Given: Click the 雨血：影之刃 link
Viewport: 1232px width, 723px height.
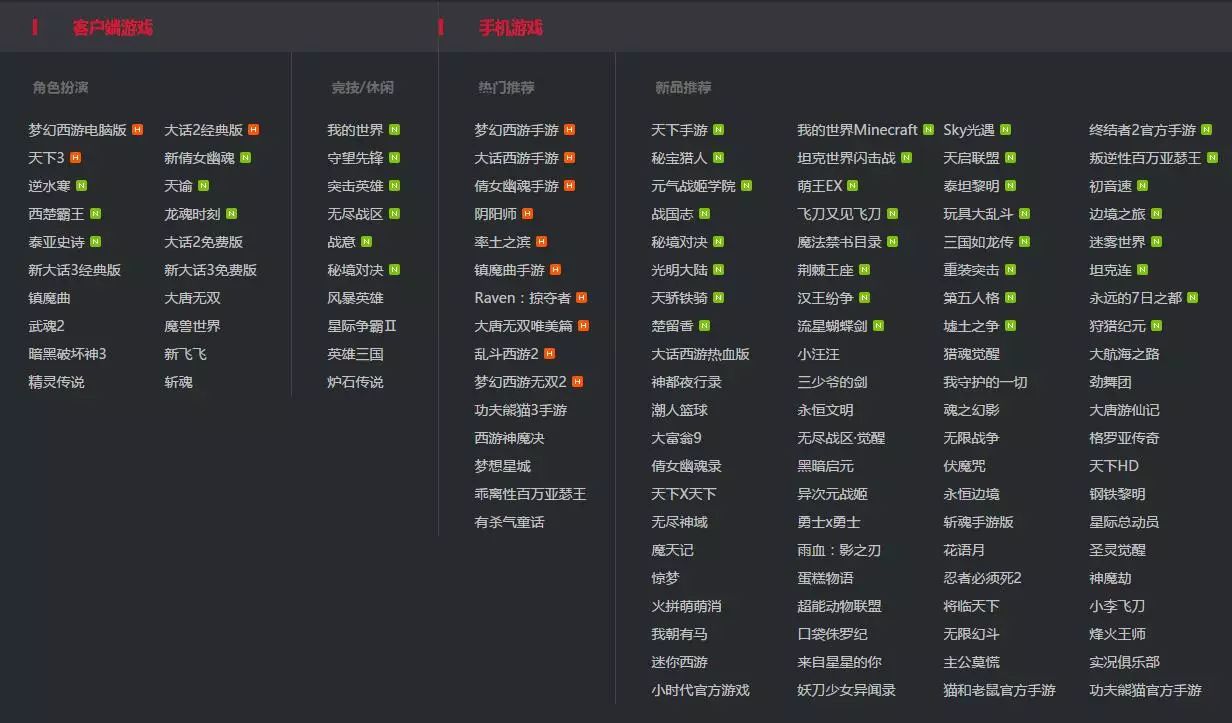Looking at the screenshot, I should coord(839,550).
